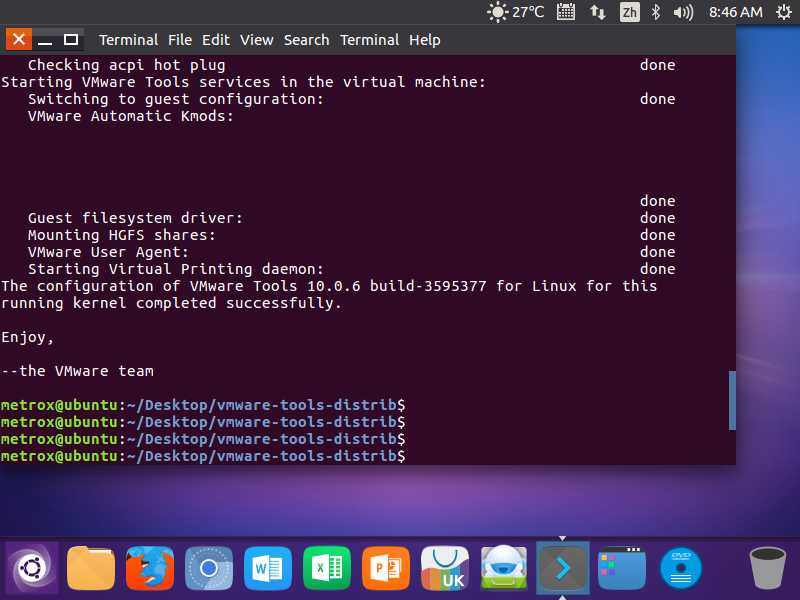Open the File menu
800x600 pixels.
tap(180, 40)
